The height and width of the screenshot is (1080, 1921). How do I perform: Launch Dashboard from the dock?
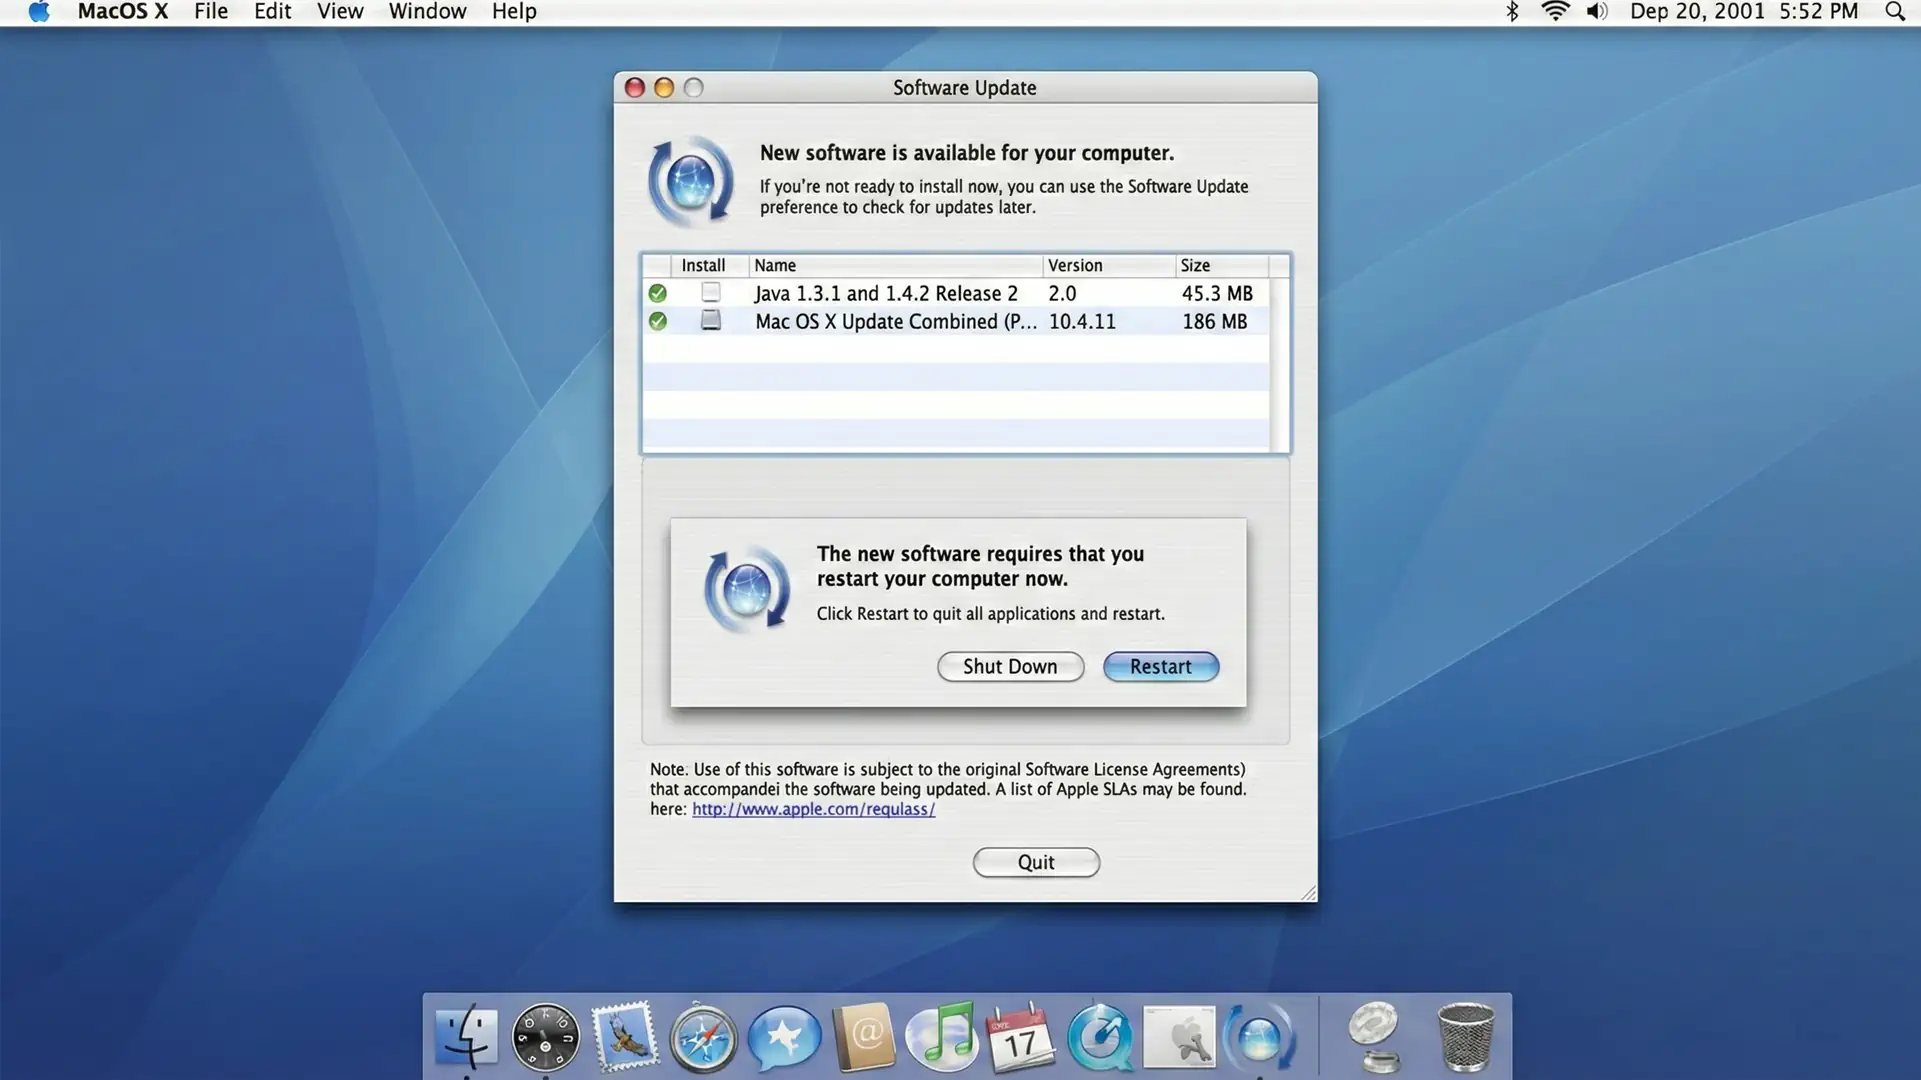pyautogui.click(x=545, y=1037)
